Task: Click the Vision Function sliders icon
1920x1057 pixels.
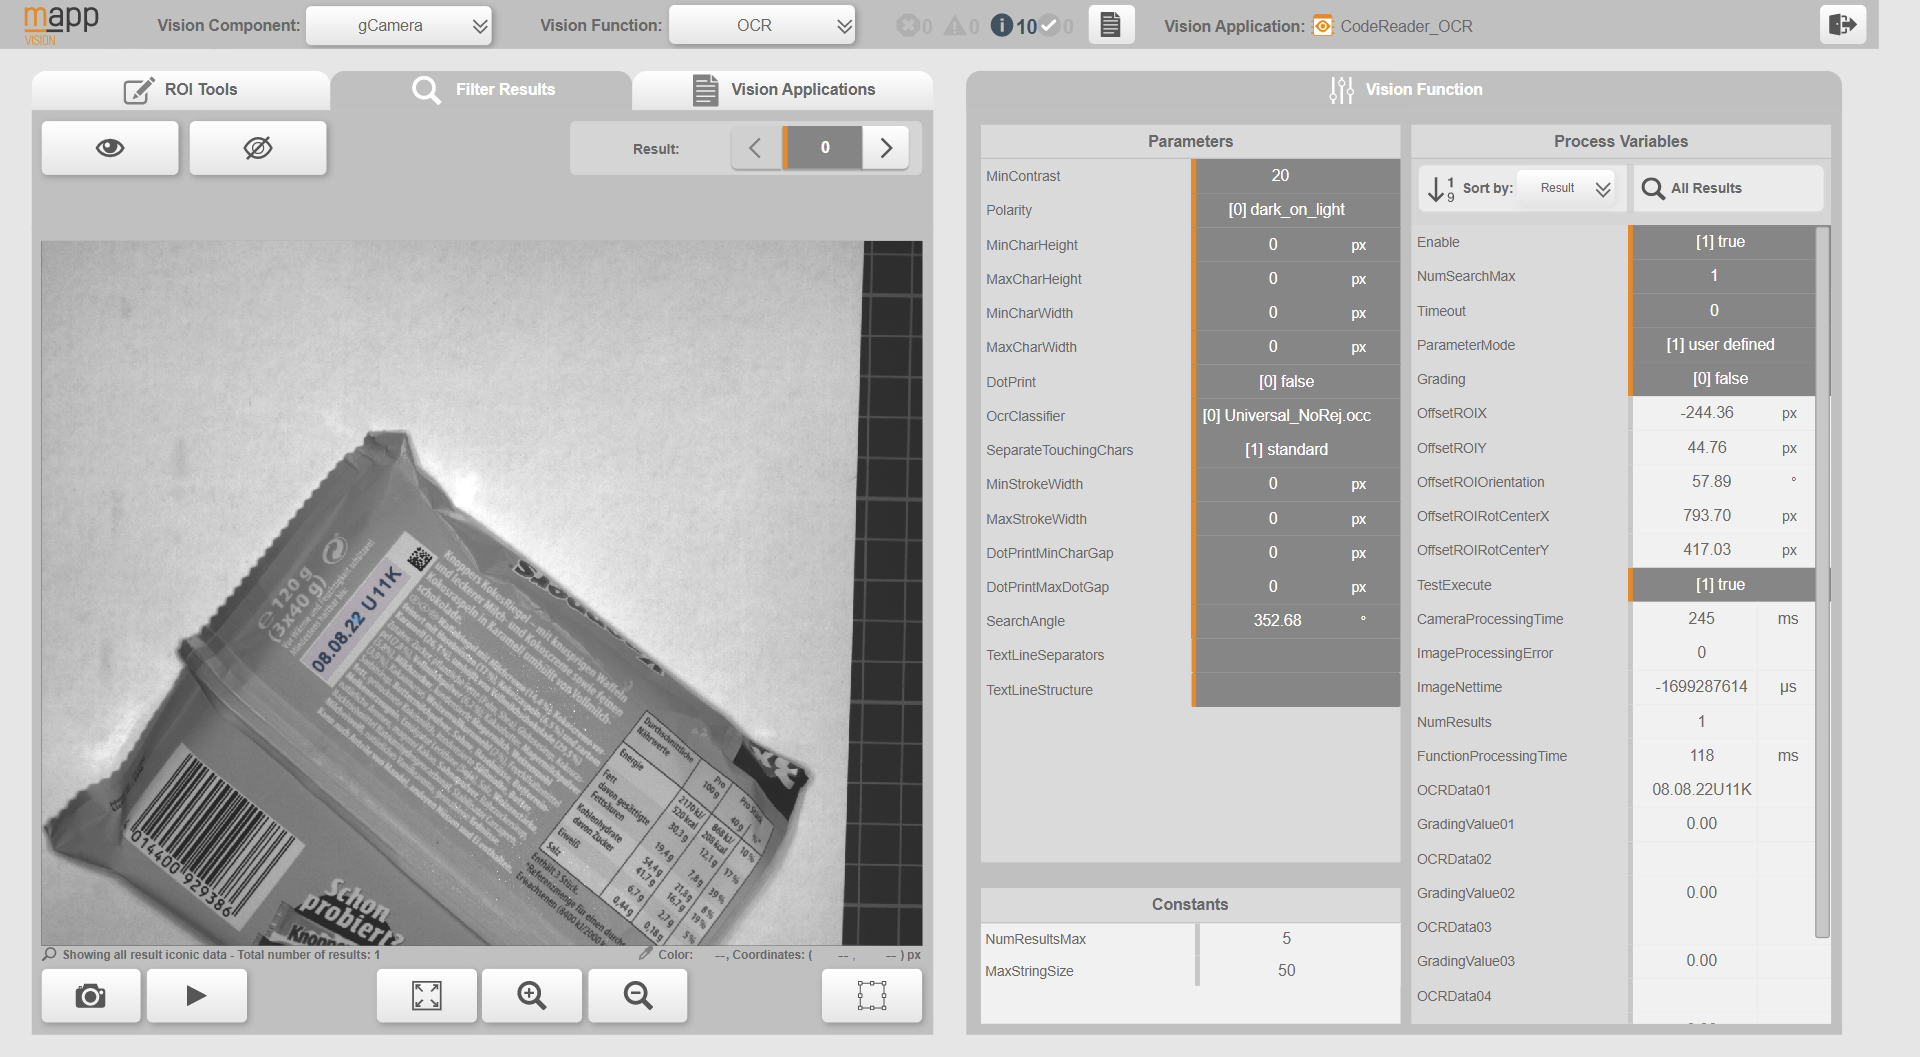Action: point(1341,90)
